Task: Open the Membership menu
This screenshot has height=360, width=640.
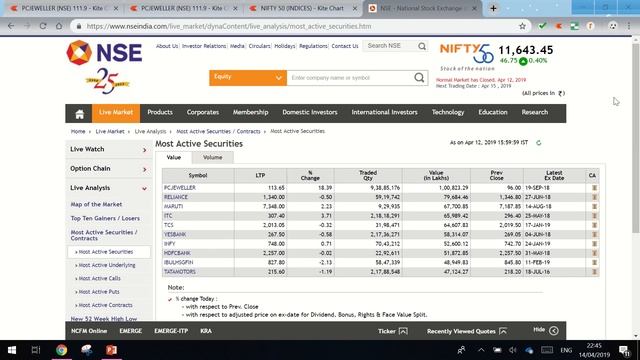Action: (251, 113)
